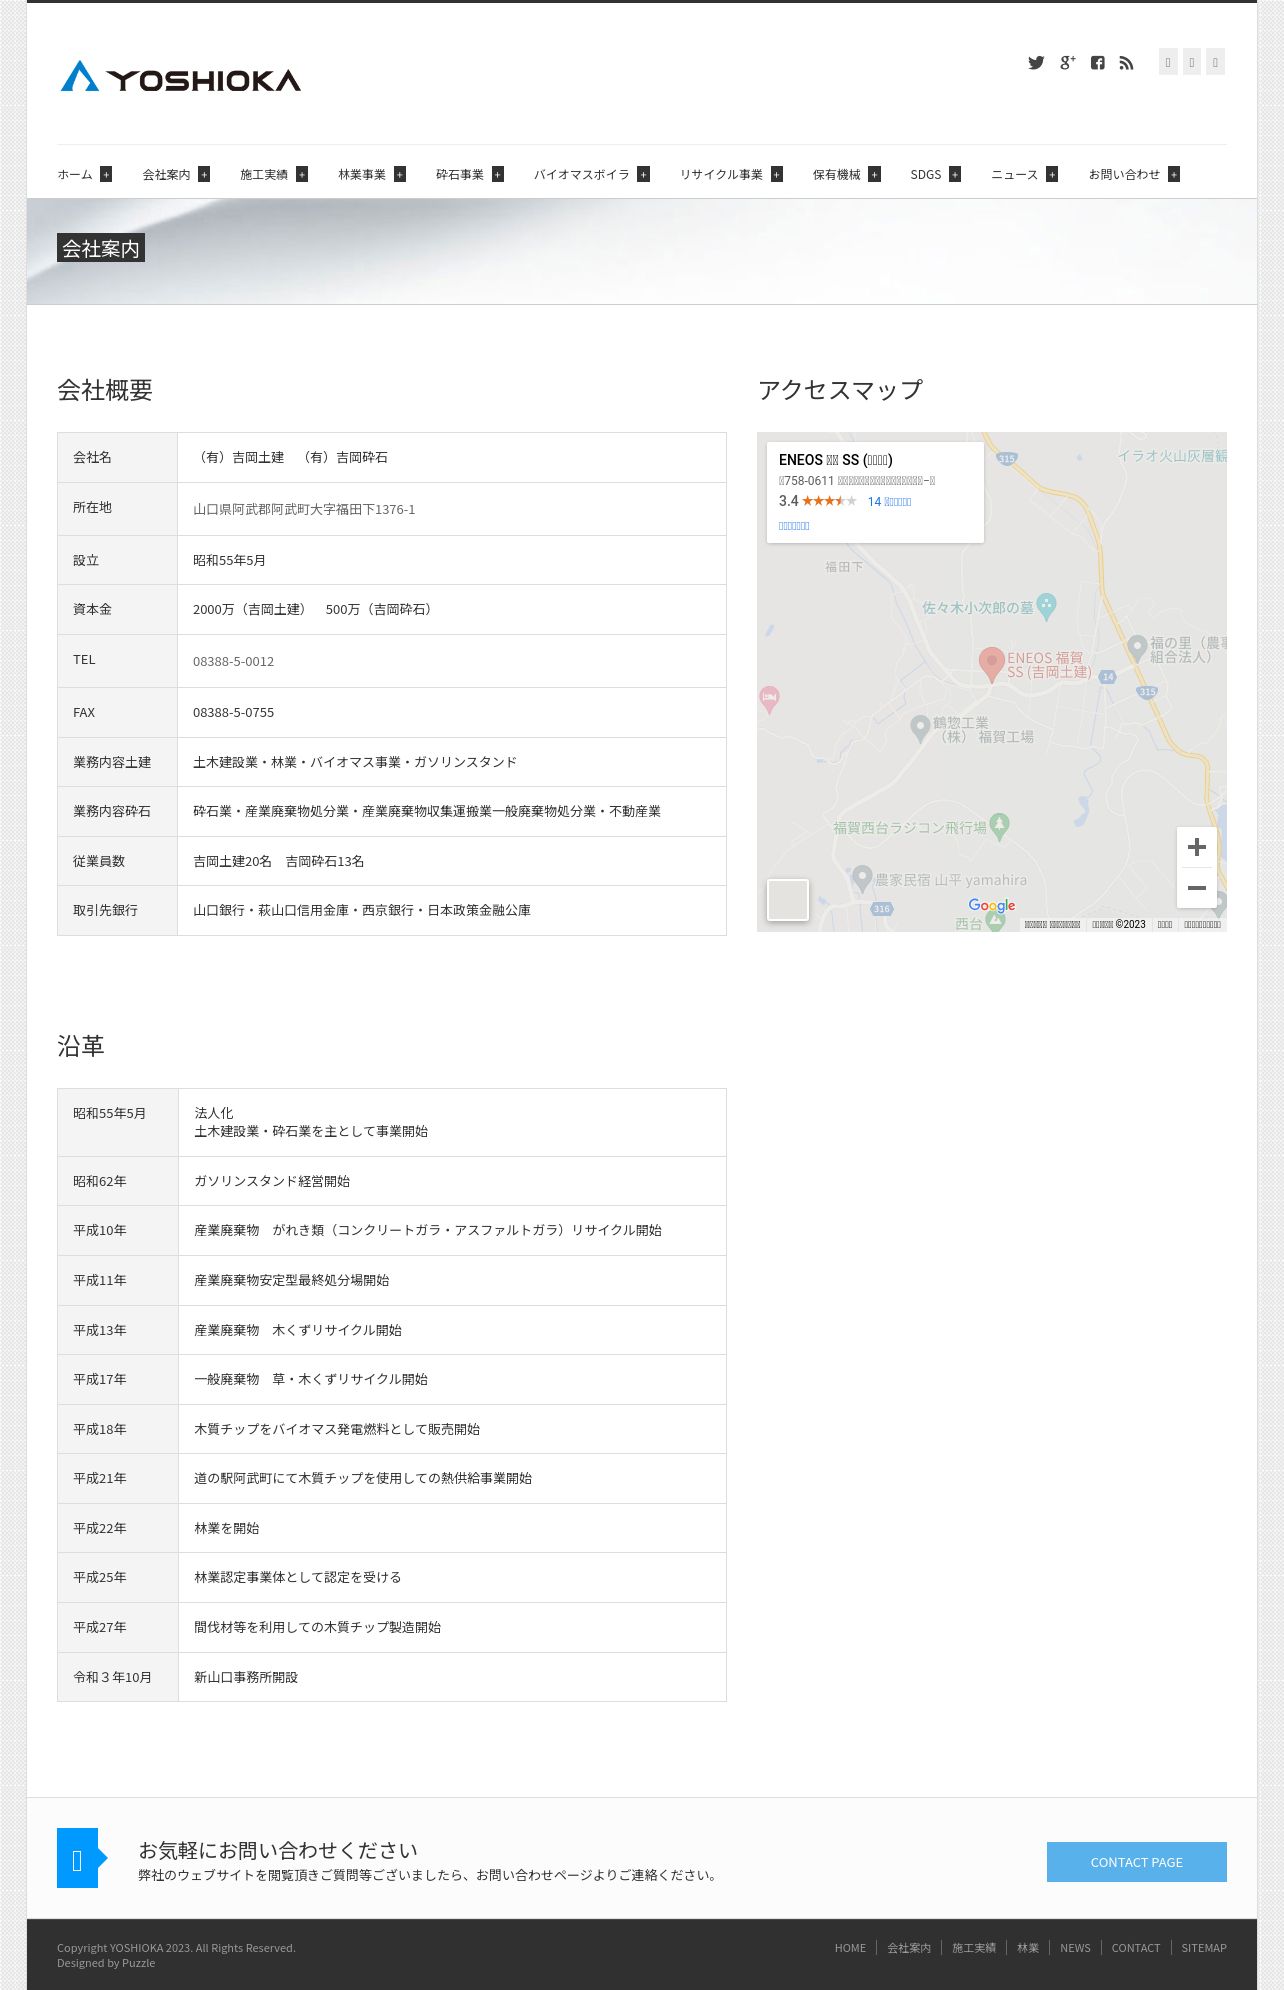Click the YOSHIKA logo in the header
1284x1990 pixels.
tap(180, 77)
